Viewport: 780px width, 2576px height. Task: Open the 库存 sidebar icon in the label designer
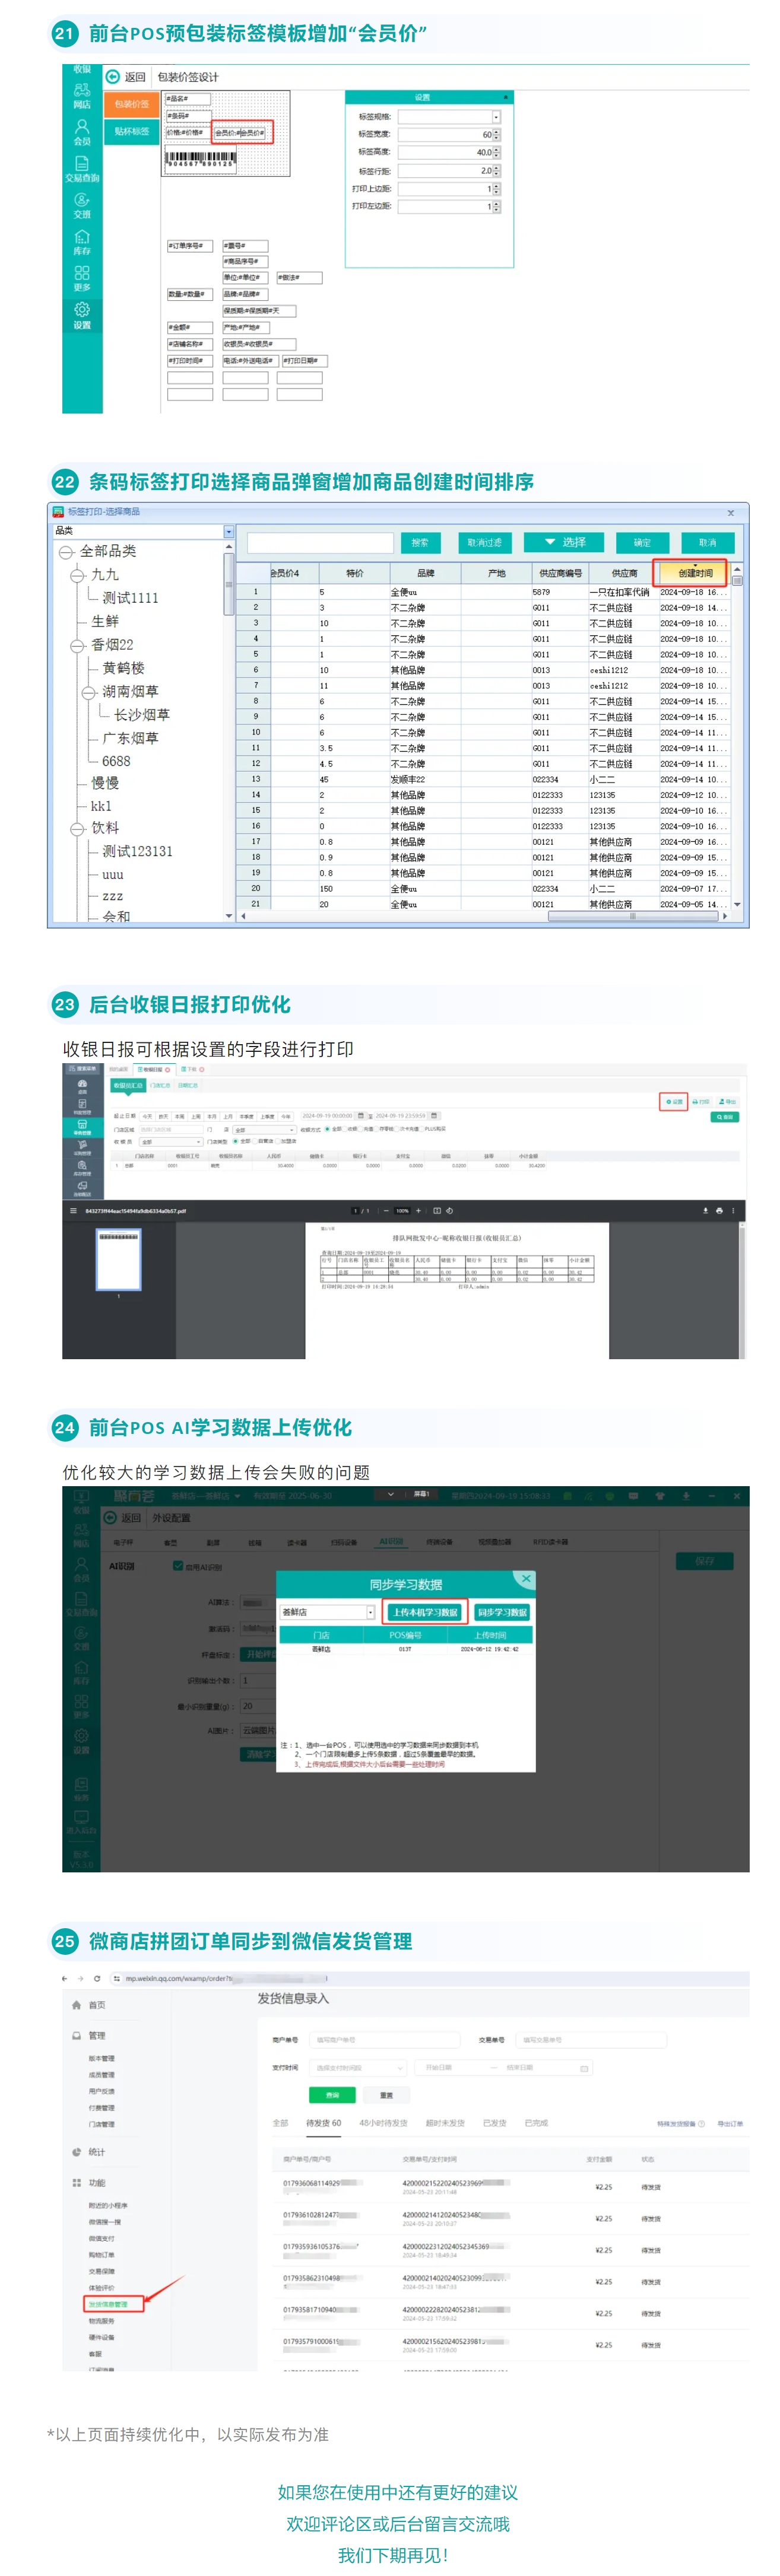82,237
